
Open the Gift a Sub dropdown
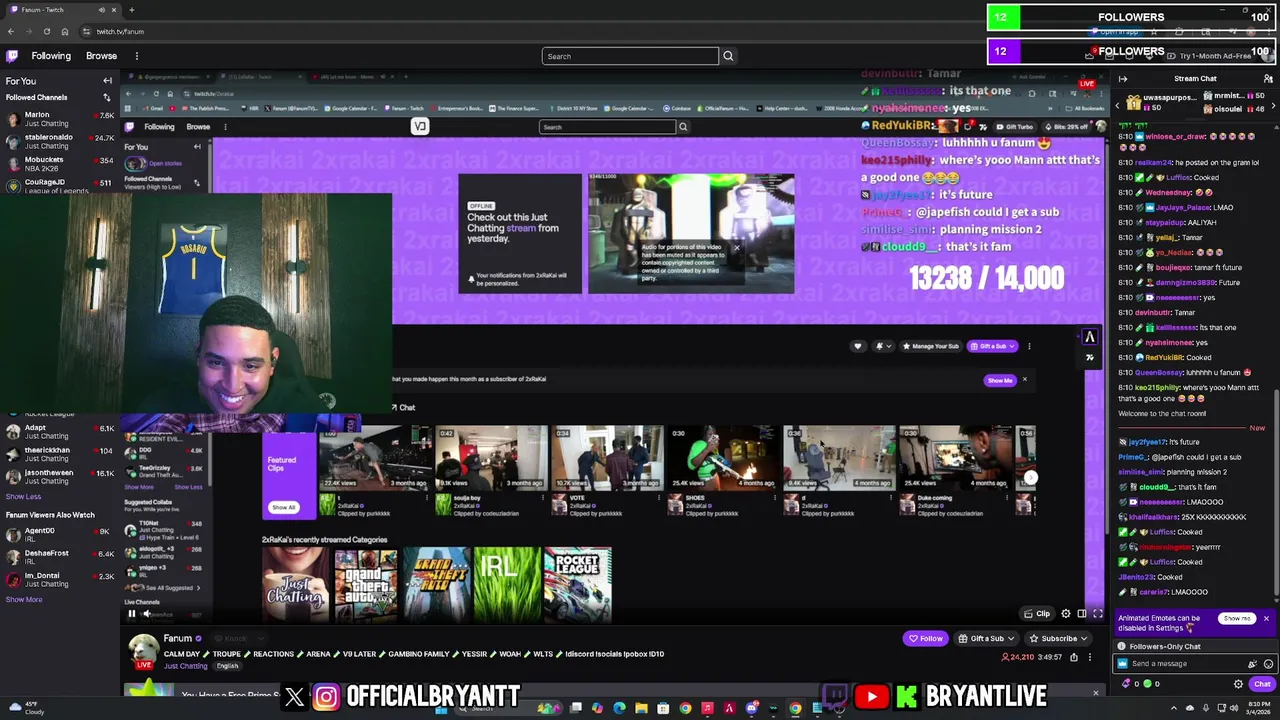click(x=986, y=638)
